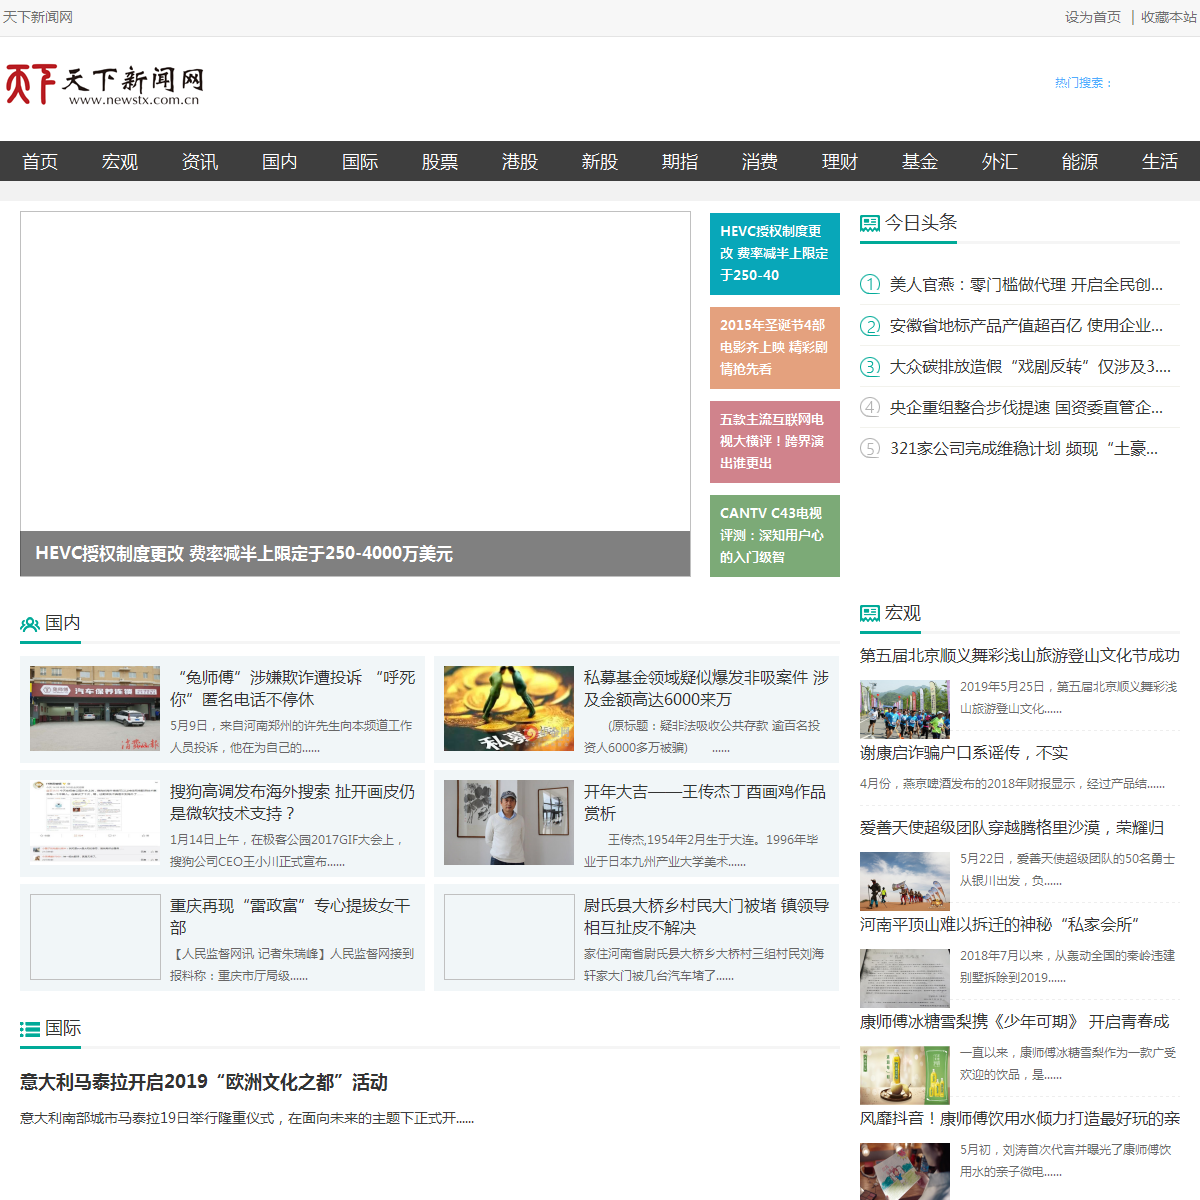The image size is (1200, 1200).
Task: Click the 今日头条 section icon
Action: (870, 223)
